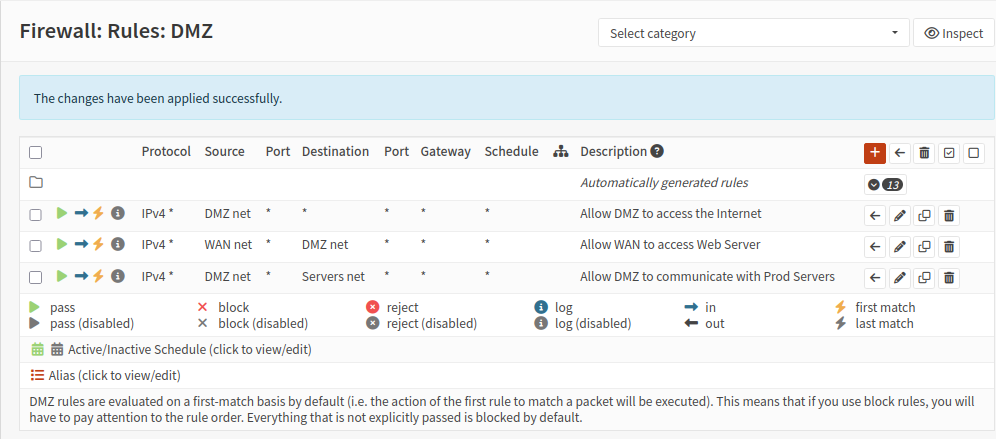Click the 'DMZ net' destination of the WAN rule
Viewport: 996px width, 439px height.
pos(325,244)
